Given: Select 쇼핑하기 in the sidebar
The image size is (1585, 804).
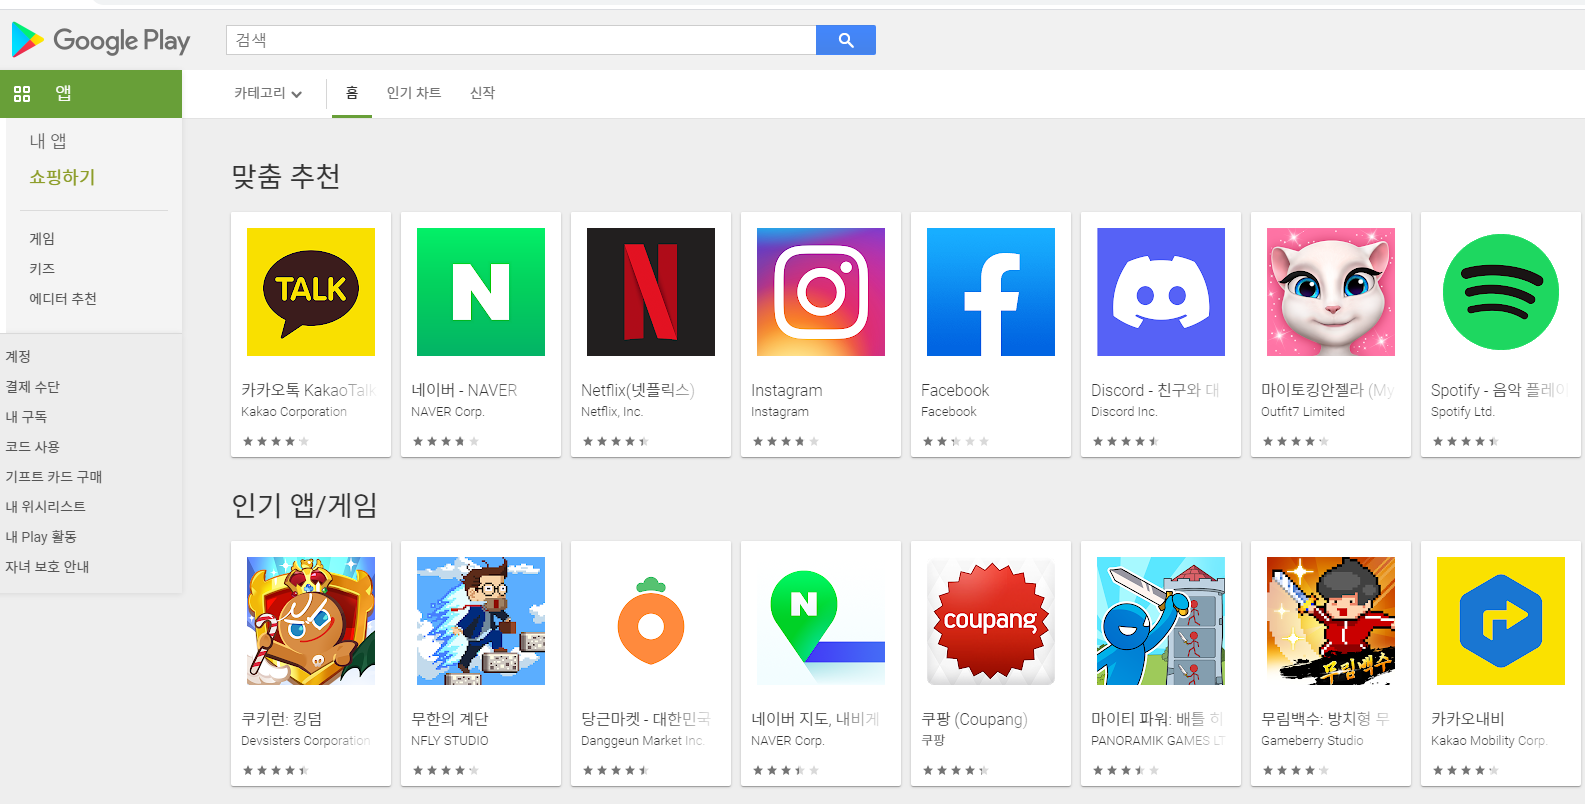Looking at the screenshot, I should (x=62, y=177).
